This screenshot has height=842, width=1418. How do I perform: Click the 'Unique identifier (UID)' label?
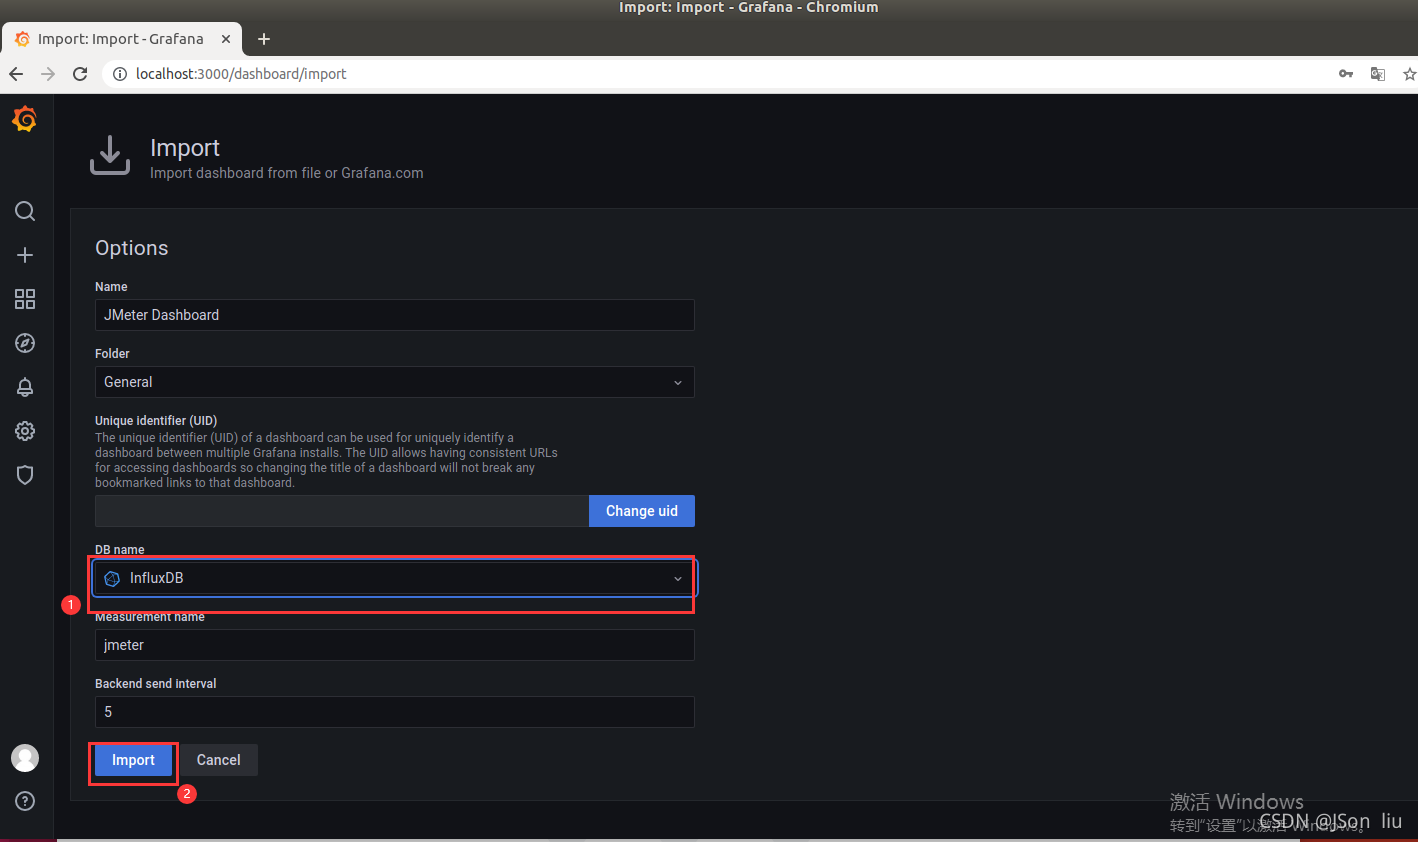point(156,421)
